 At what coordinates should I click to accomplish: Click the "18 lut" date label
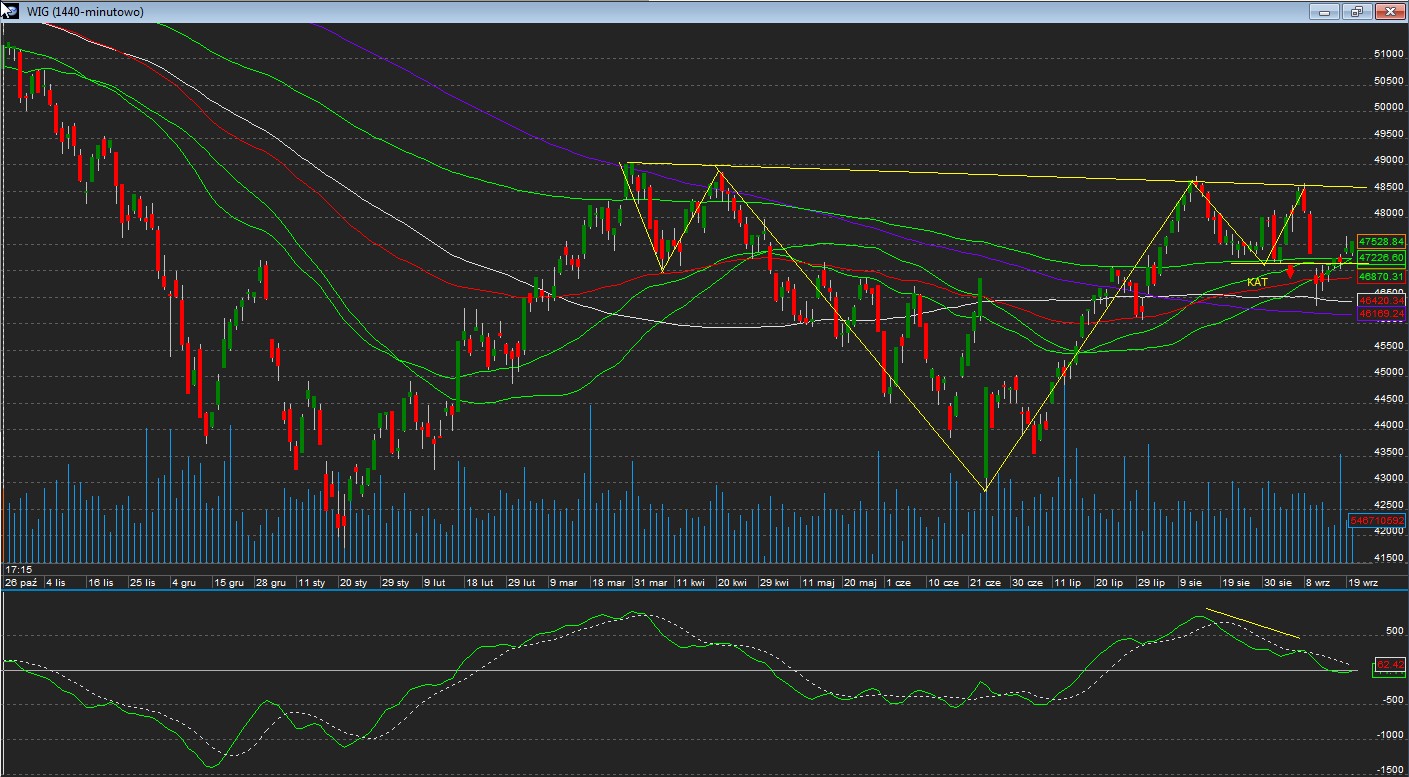480,581
